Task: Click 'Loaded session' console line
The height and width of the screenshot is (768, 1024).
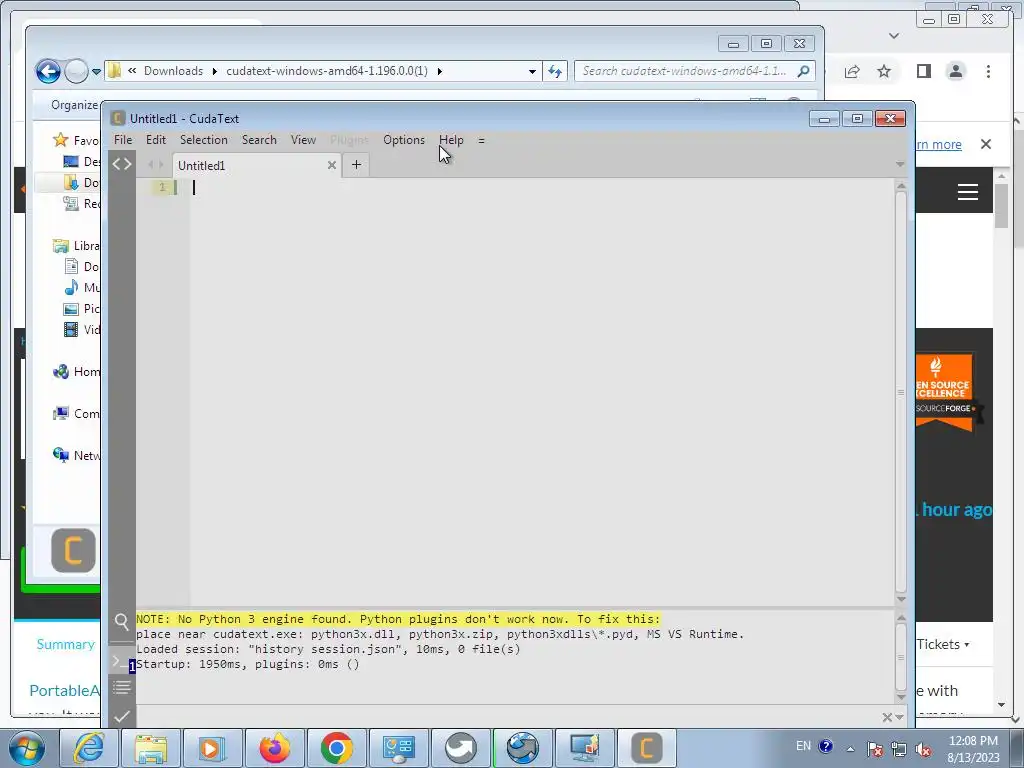Action: point(328,649)
